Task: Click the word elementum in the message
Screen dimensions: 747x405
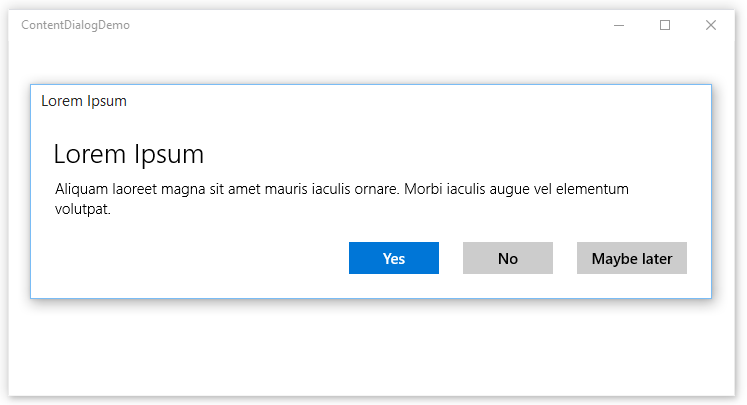Action: [592, 189]
